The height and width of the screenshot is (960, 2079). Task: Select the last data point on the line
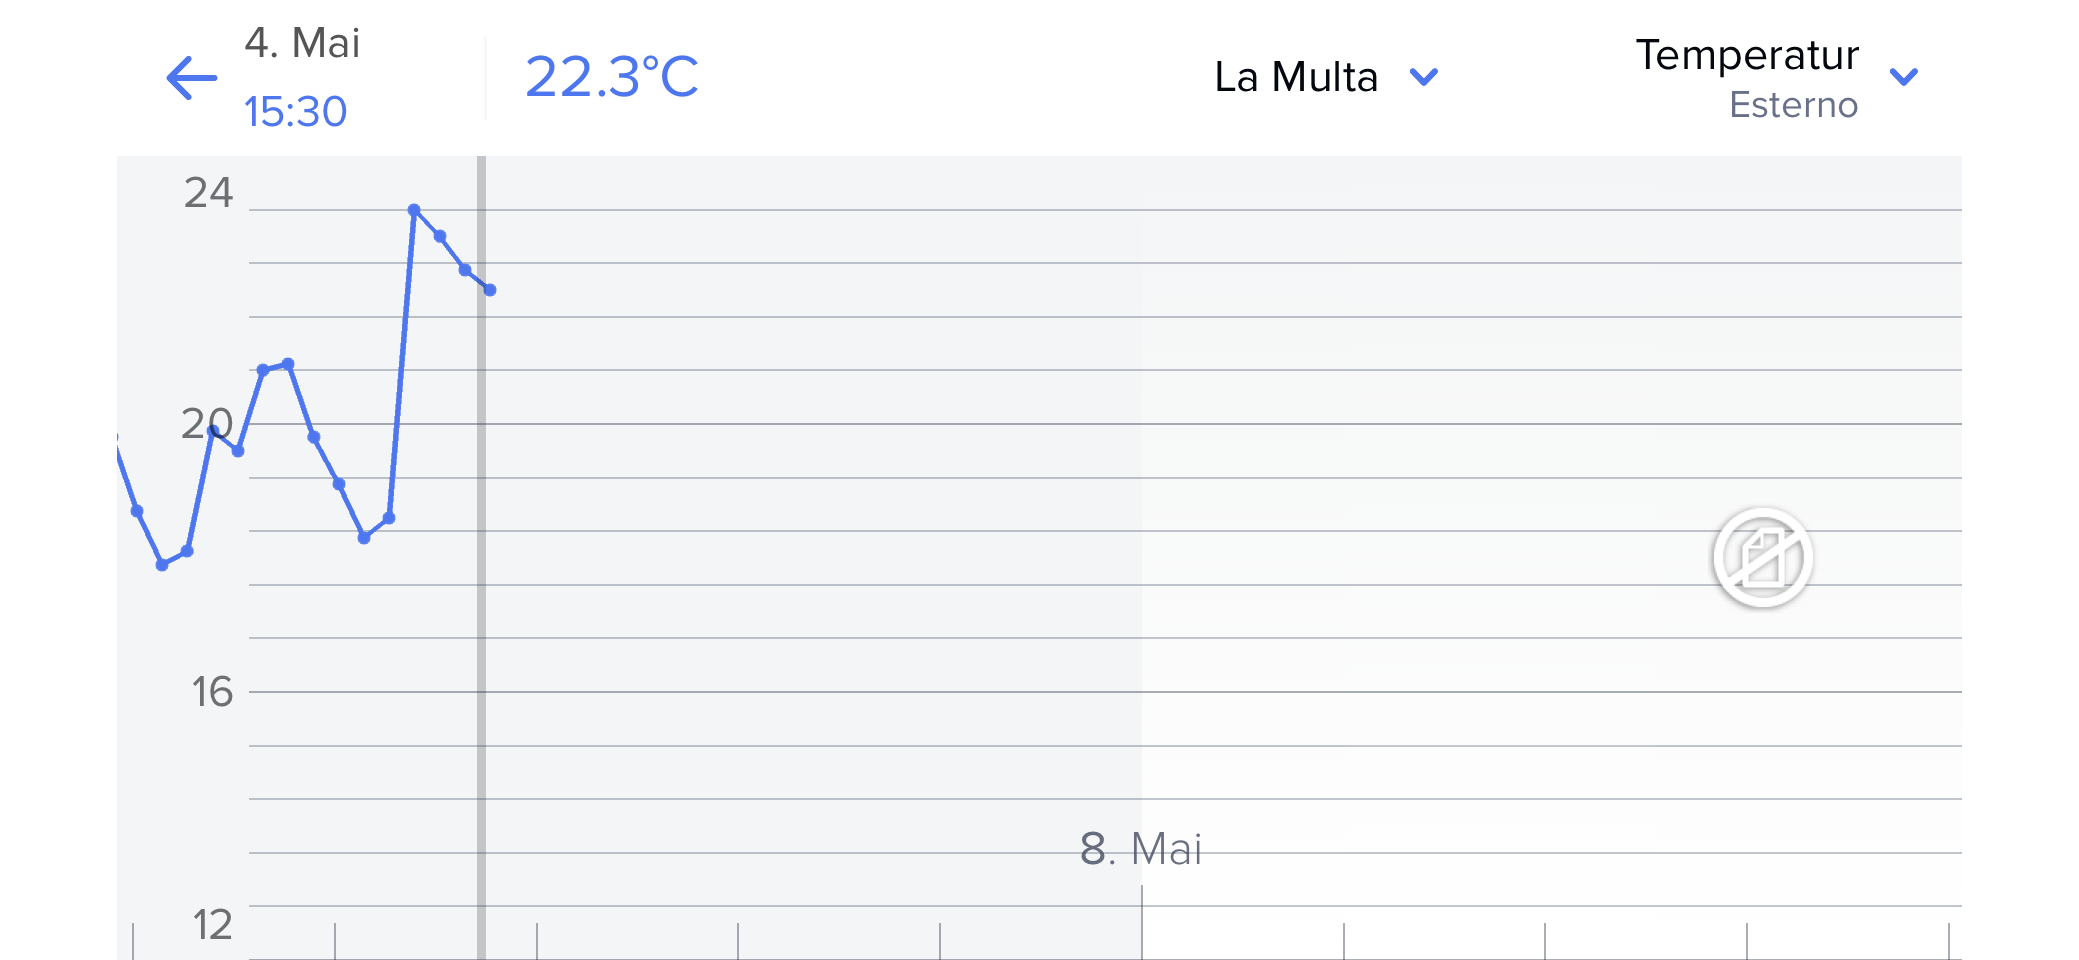tap(490, 290)
